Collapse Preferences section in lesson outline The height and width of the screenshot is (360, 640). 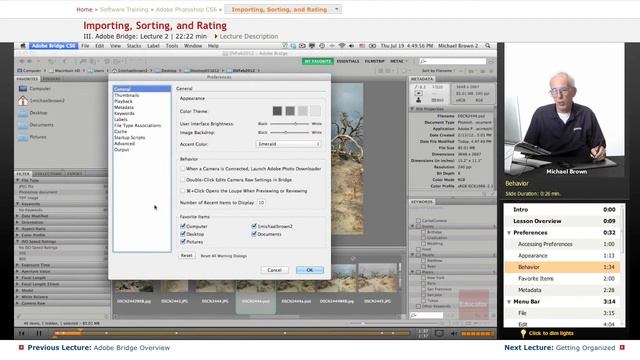pyautogui.click(x=509, y=233)
